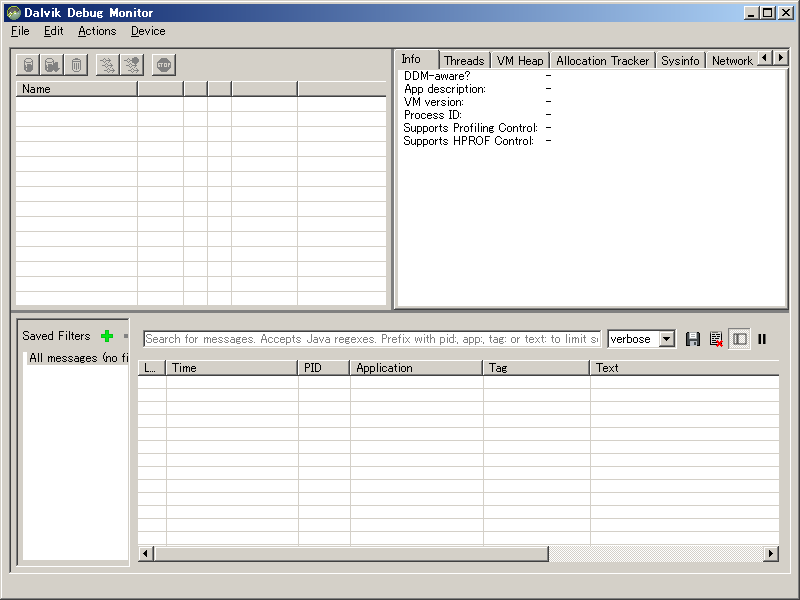Minimize the Dalvik Debug Monitor window
Image resolution: width=800 pixels, height=600 pixels.
pos(751,13)
